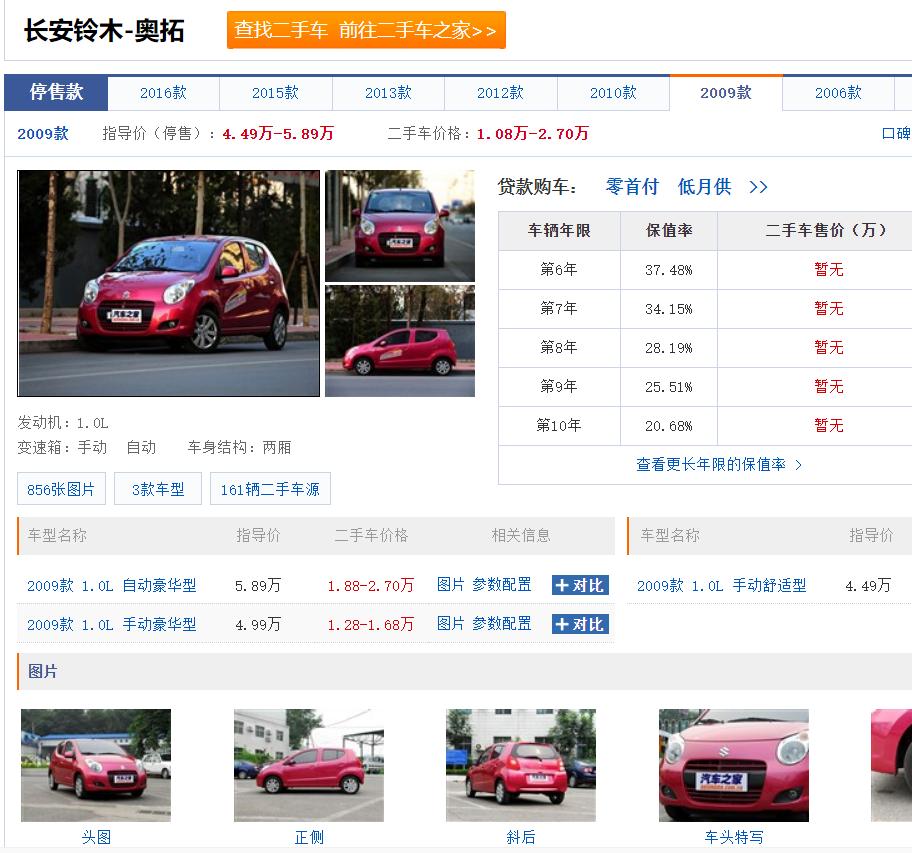
Task: Add 手动豪华型 to comparison with 对比 button
Action: pos(580,624)
